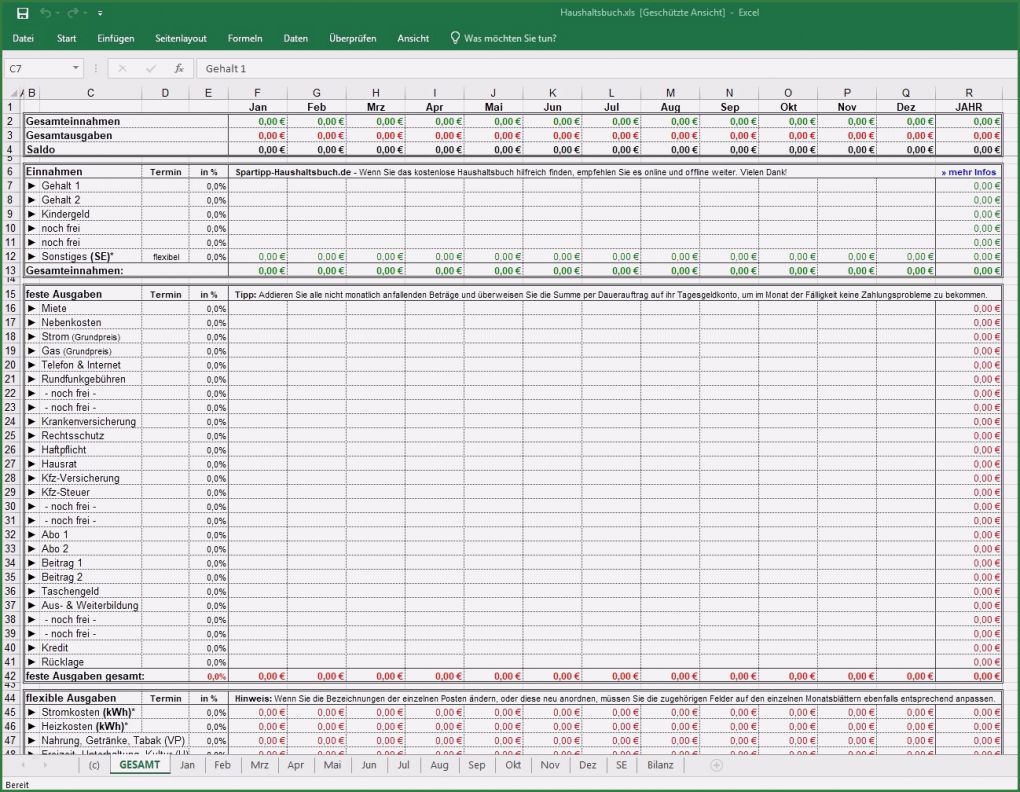Screen dimensions: 1020x792
Task: Click the Undo arrow icon
Action: (x=46, y=13)
